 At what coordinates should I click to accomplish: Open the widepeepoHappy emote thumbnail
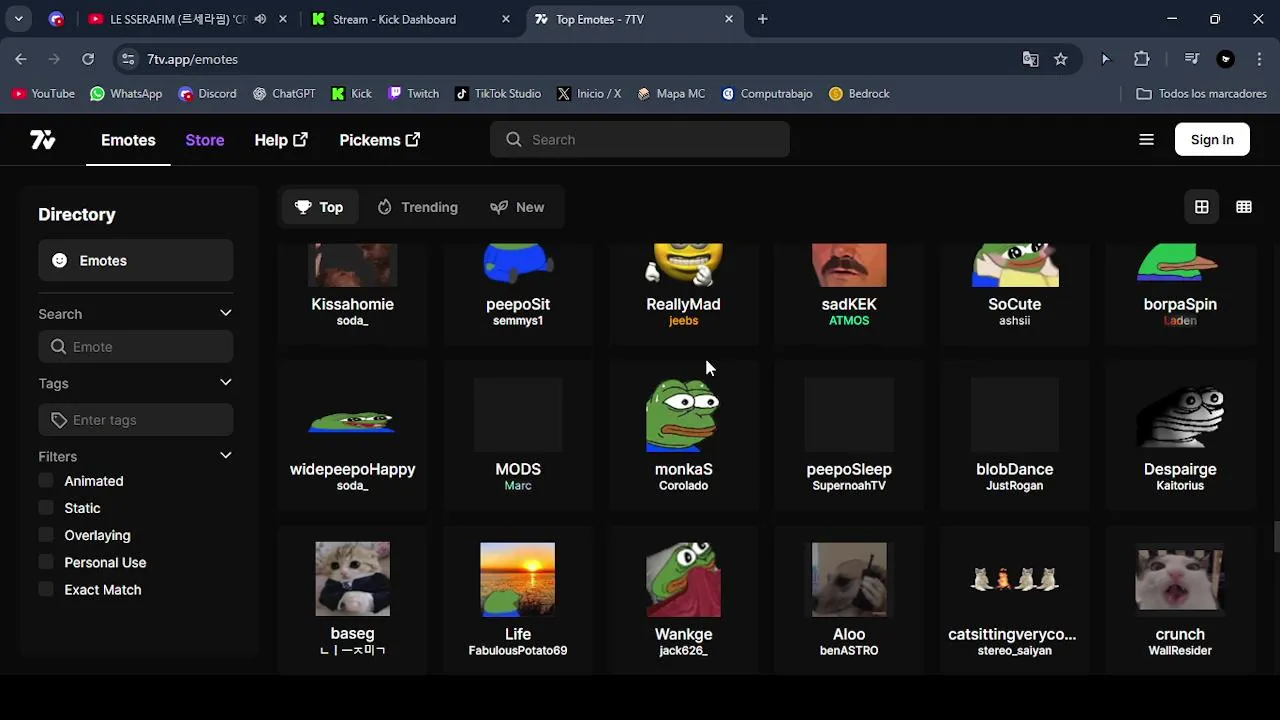pos(352,422)
